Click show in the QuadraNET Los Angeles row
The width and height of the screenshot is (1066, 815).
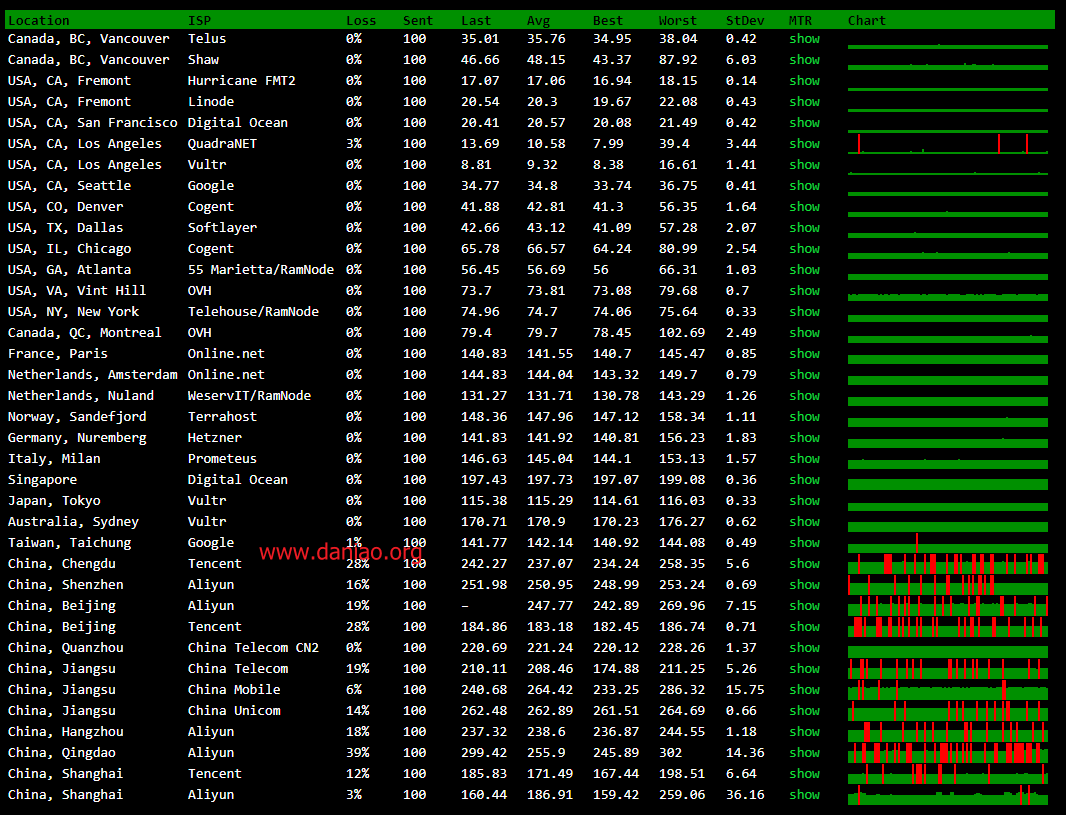coord(804,143)
